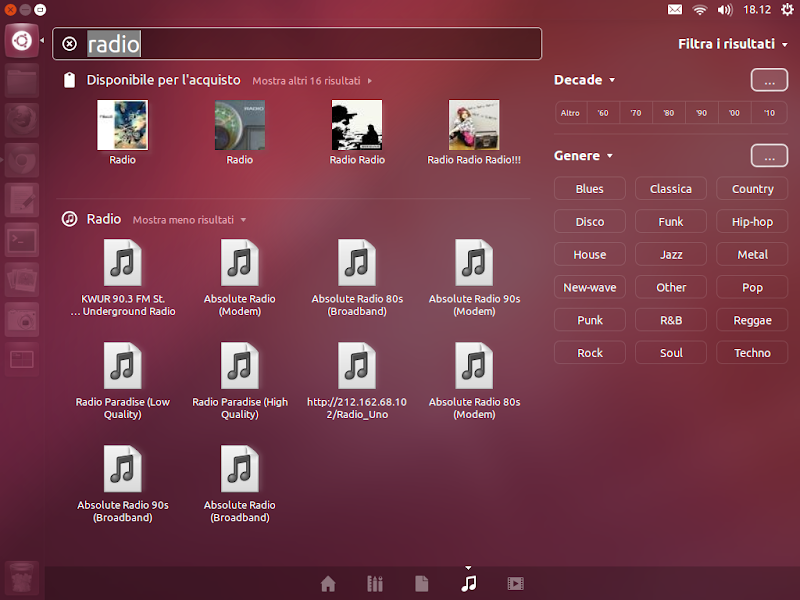Open Radio Paradise (High Quality) station
800x600 pixels.
[240, 381]
